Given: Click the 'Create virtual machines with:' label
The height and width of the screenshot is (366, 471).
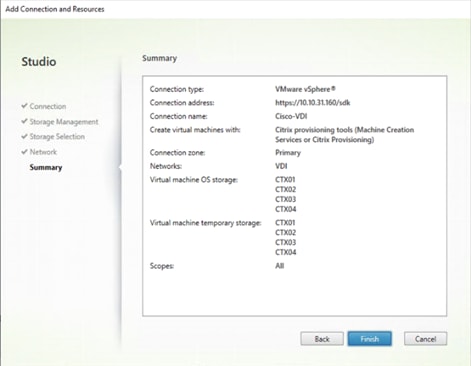Looking at the screenshot, I should tap(195, 130).
